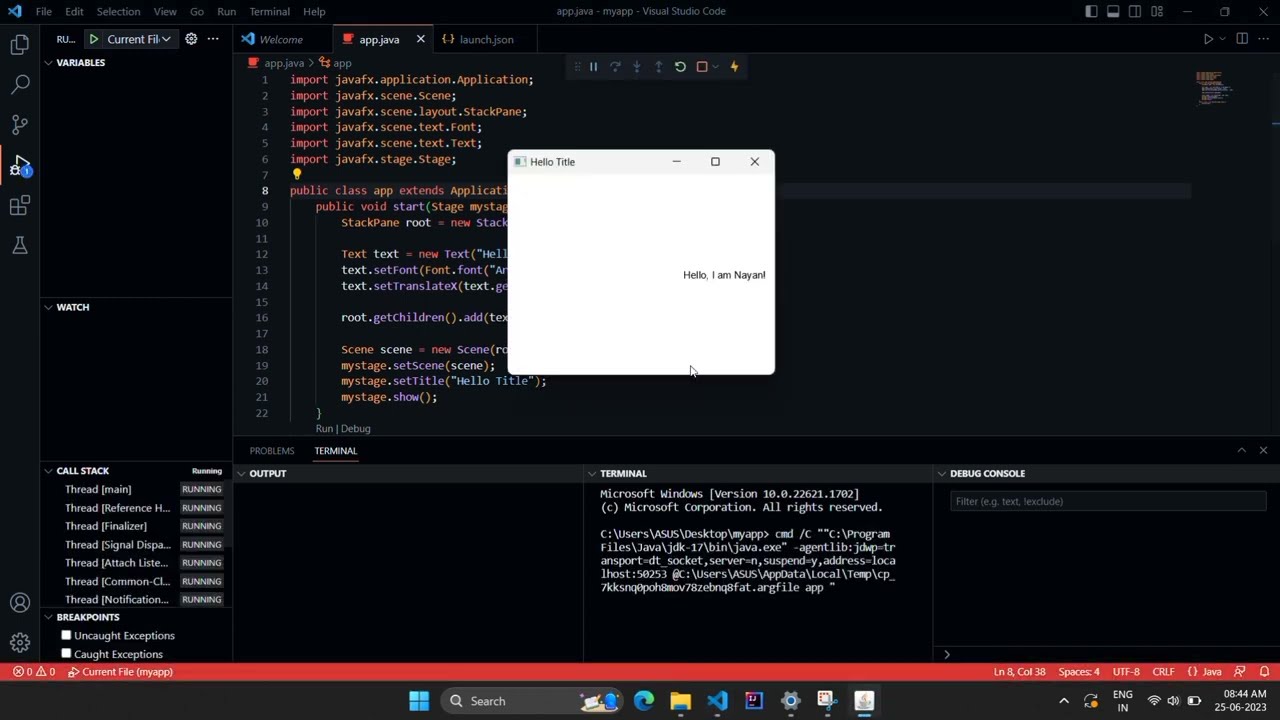The width and height of the screenshot is (1280, 720).
Task: Open dropdown next to editor run button
Action: [1222, 39]
